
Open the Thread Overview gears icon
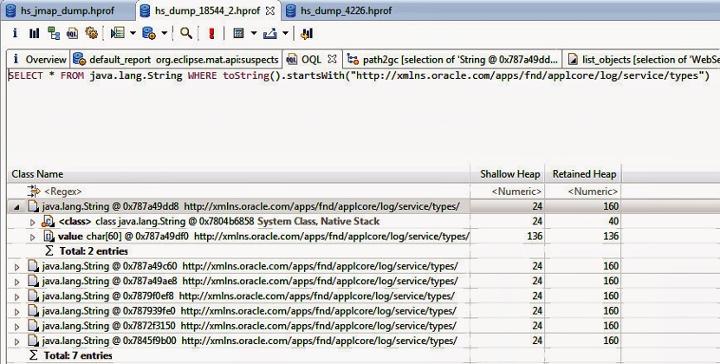(x=91, y=33)
